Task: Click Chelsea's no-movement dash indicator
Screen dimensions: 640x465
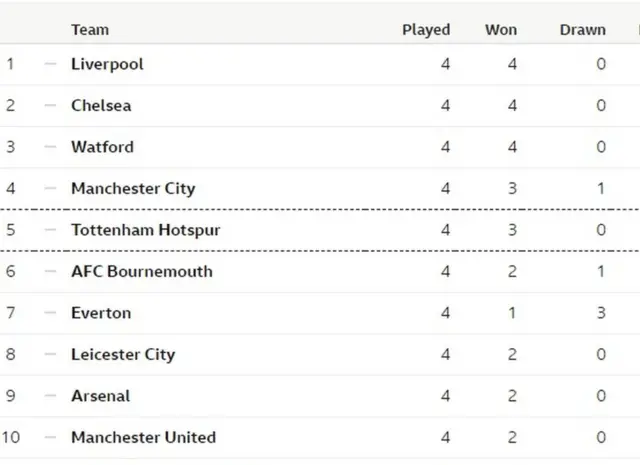Action: tap(50, 105)
